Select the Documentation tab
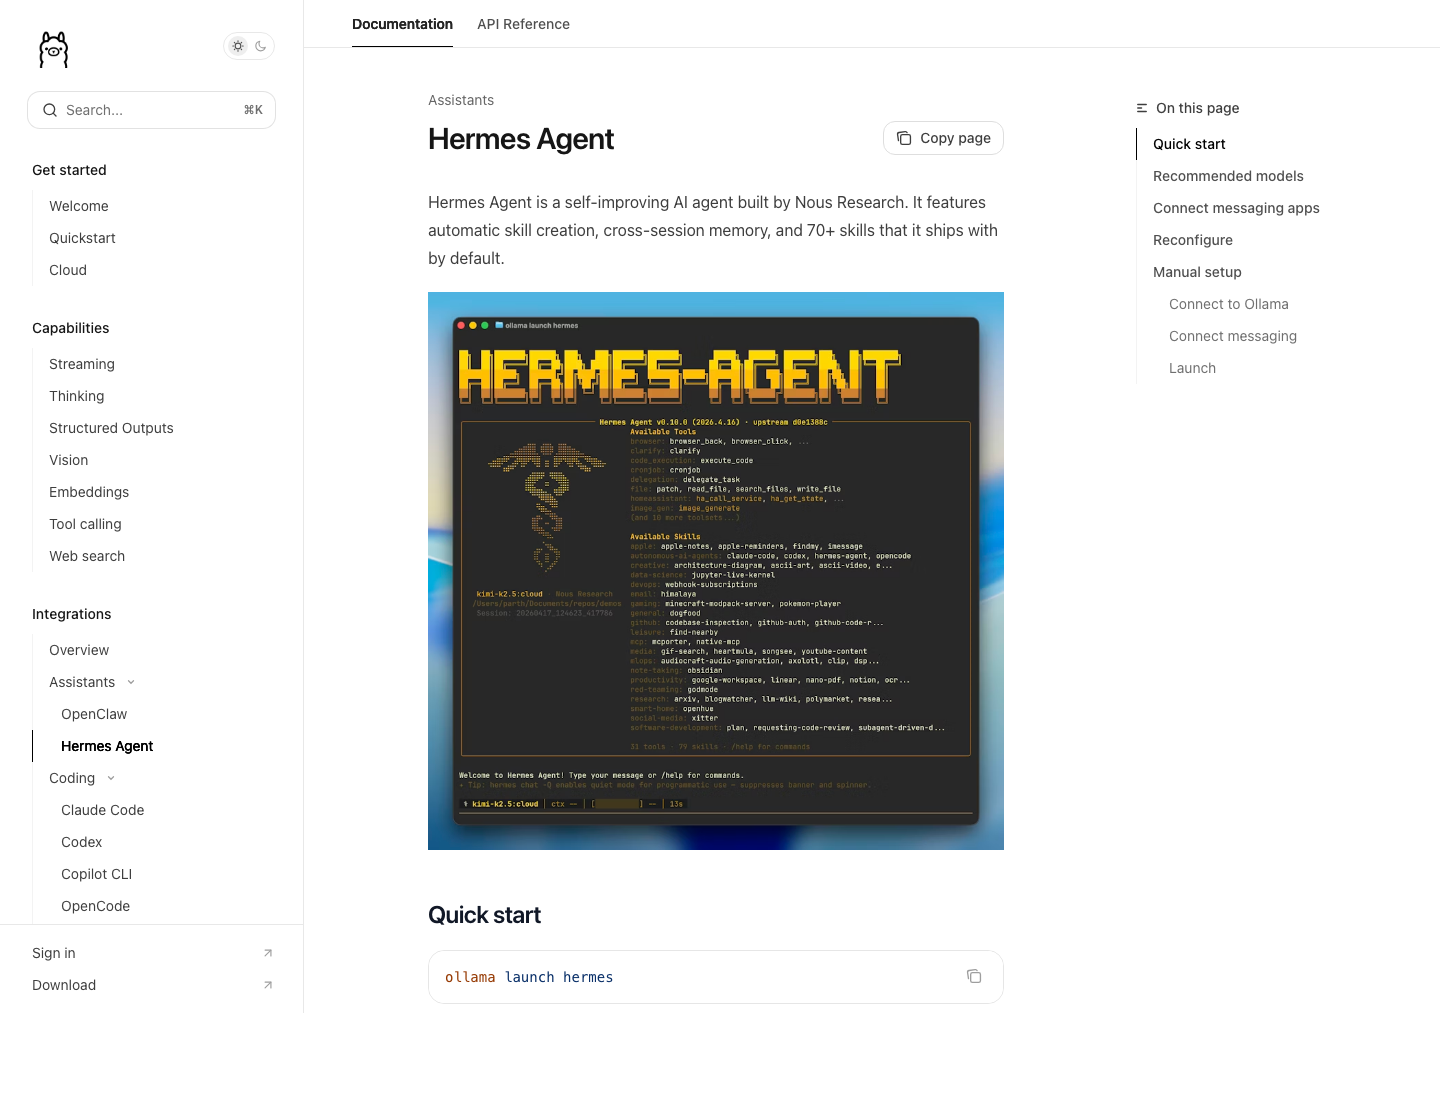 click(402, 23)
